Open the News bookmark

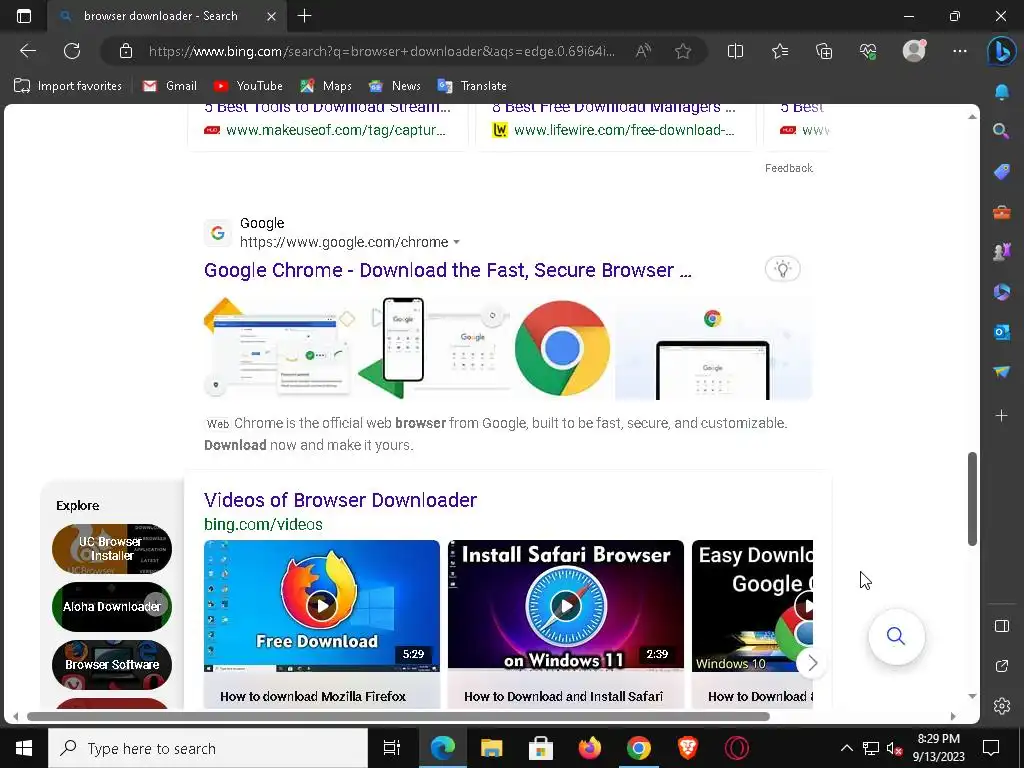[x=394, y=86]
